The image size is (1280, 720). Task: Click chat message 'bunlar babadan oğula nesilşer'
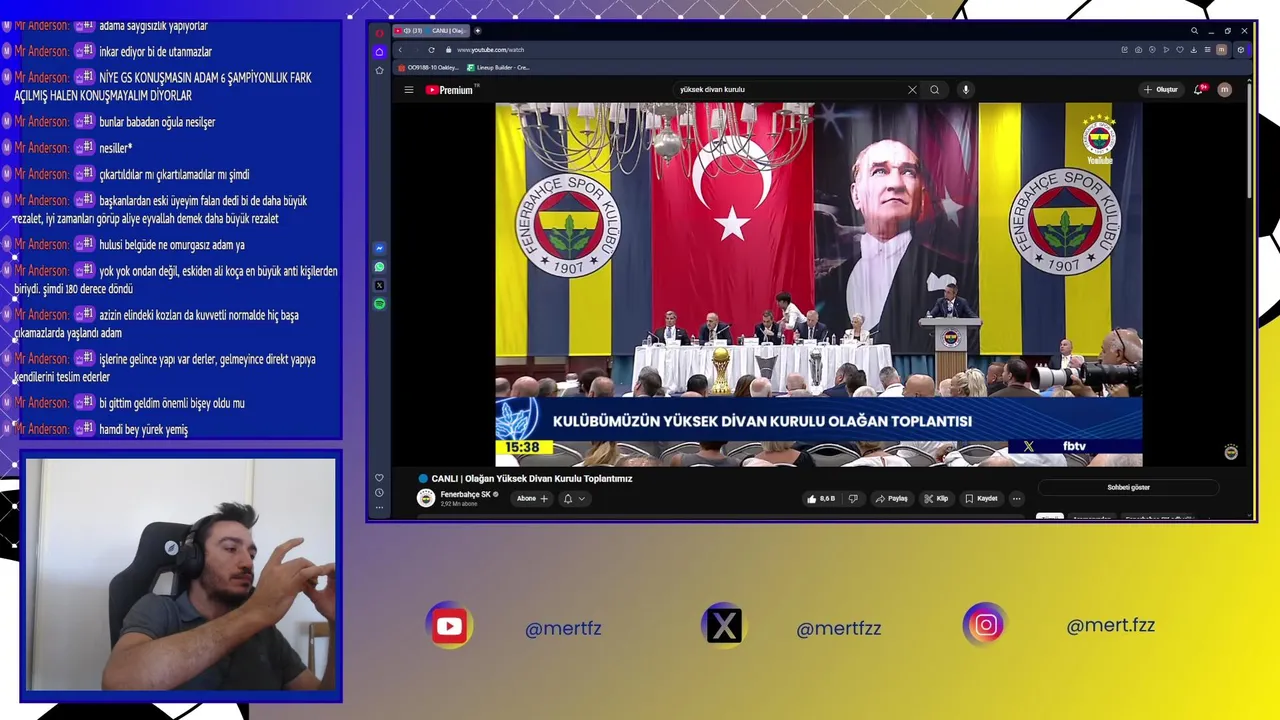(157, 122)
